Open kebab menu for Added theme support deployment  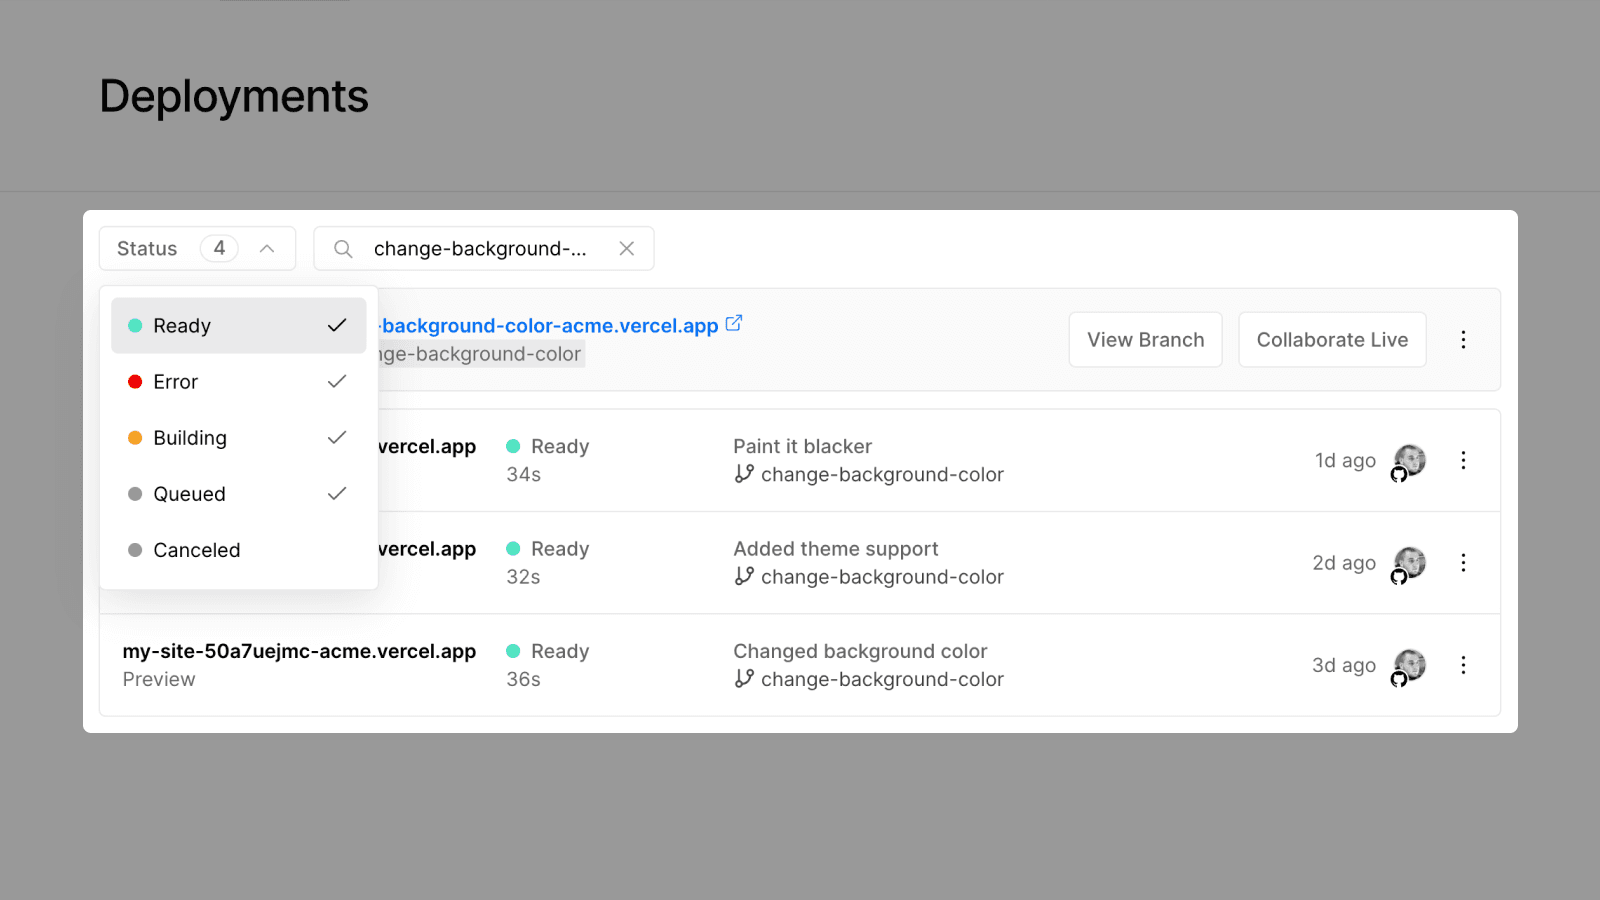click(1463, 563)
